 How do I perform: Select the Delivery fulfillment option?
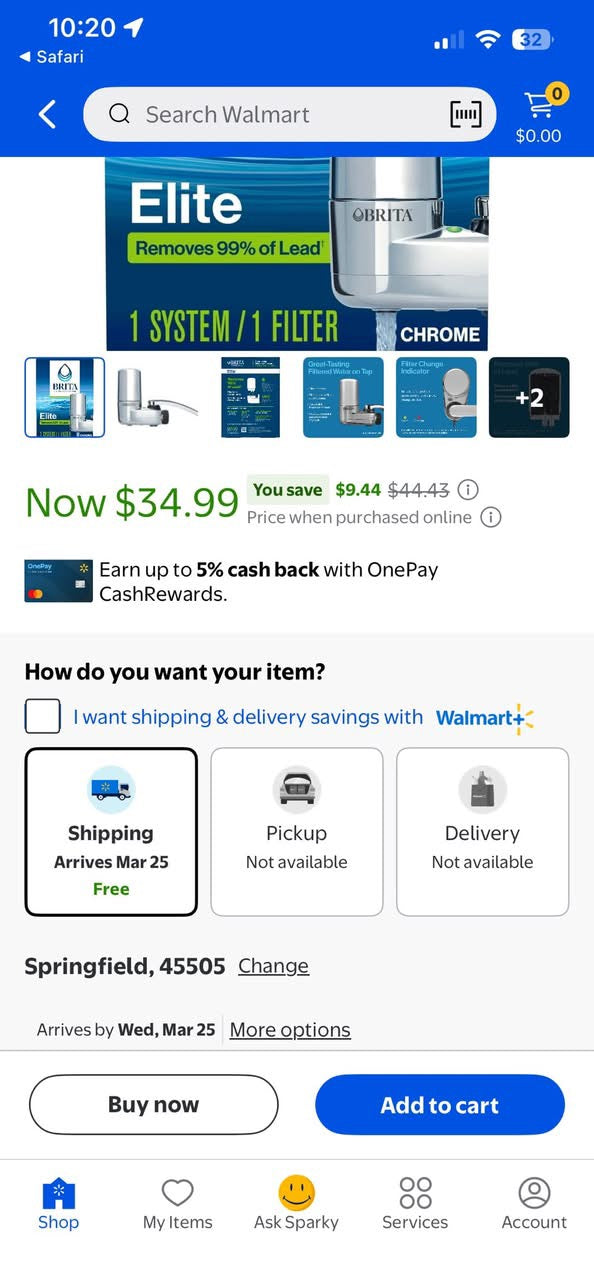[483, 832]
